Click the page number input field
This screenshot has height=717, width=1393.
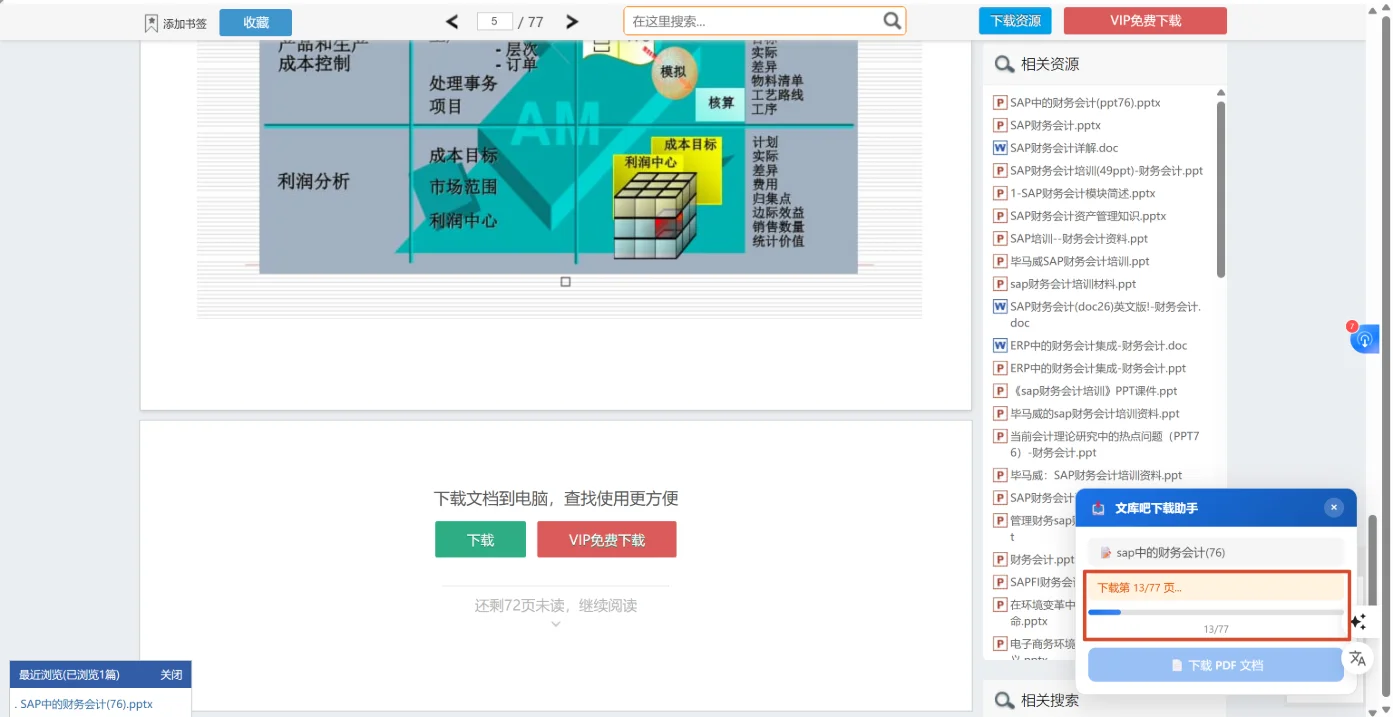point(495,21)
